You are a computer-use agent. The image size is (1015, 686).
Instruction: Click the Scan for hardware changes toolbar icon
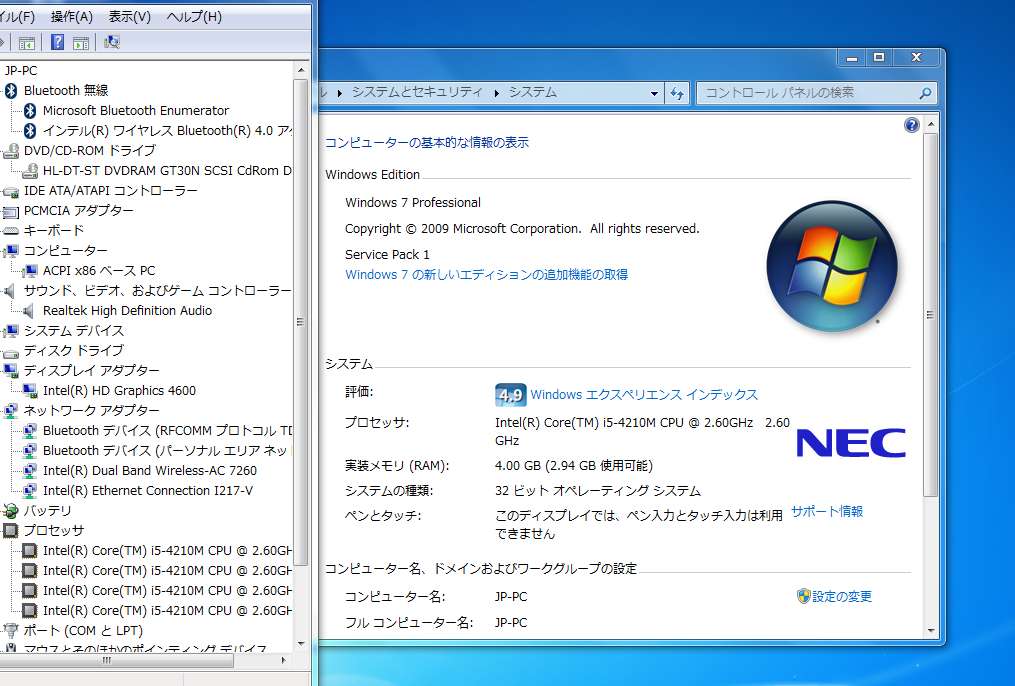pyautogui.click(x=112, y=43)
